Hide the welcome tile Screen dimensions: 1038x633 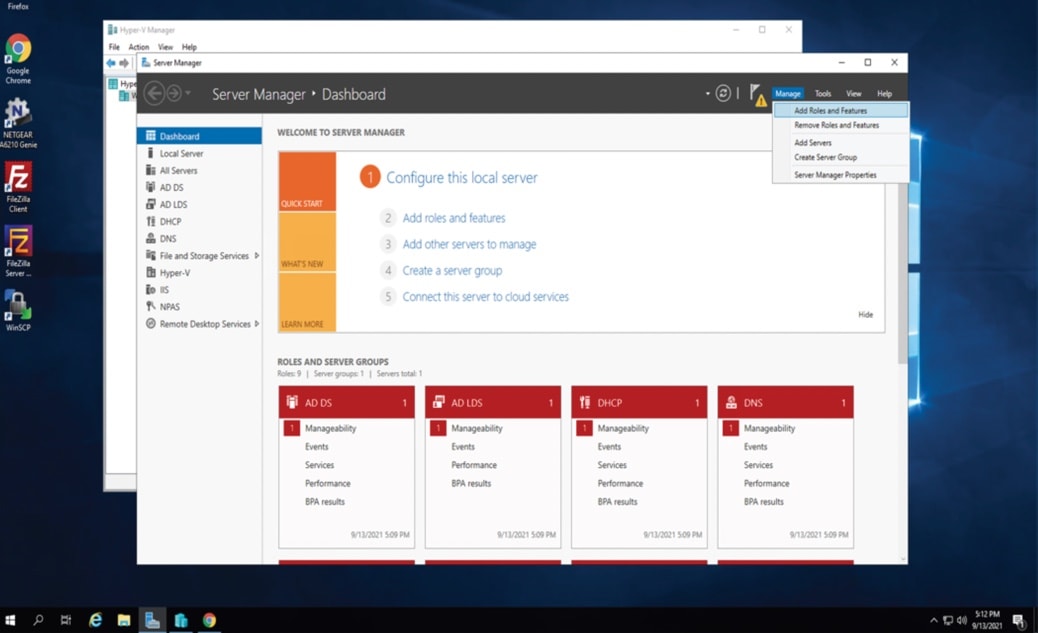(865, 315)
